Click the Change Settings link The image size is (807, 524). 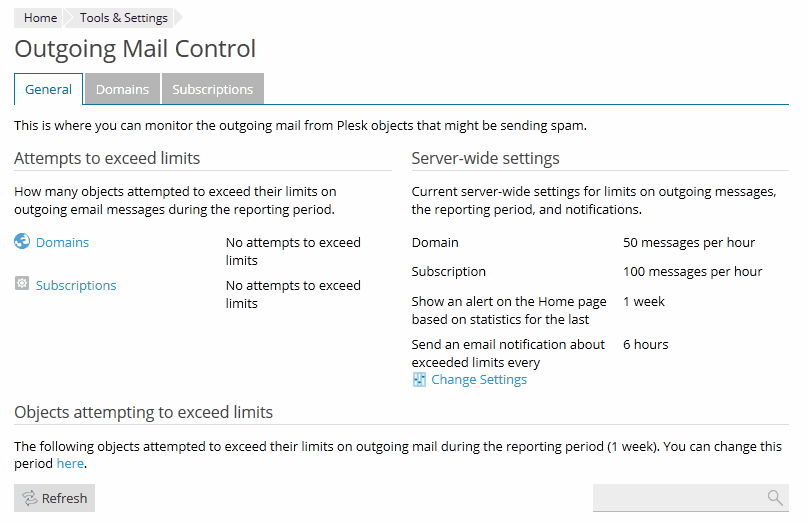(479, 380)
